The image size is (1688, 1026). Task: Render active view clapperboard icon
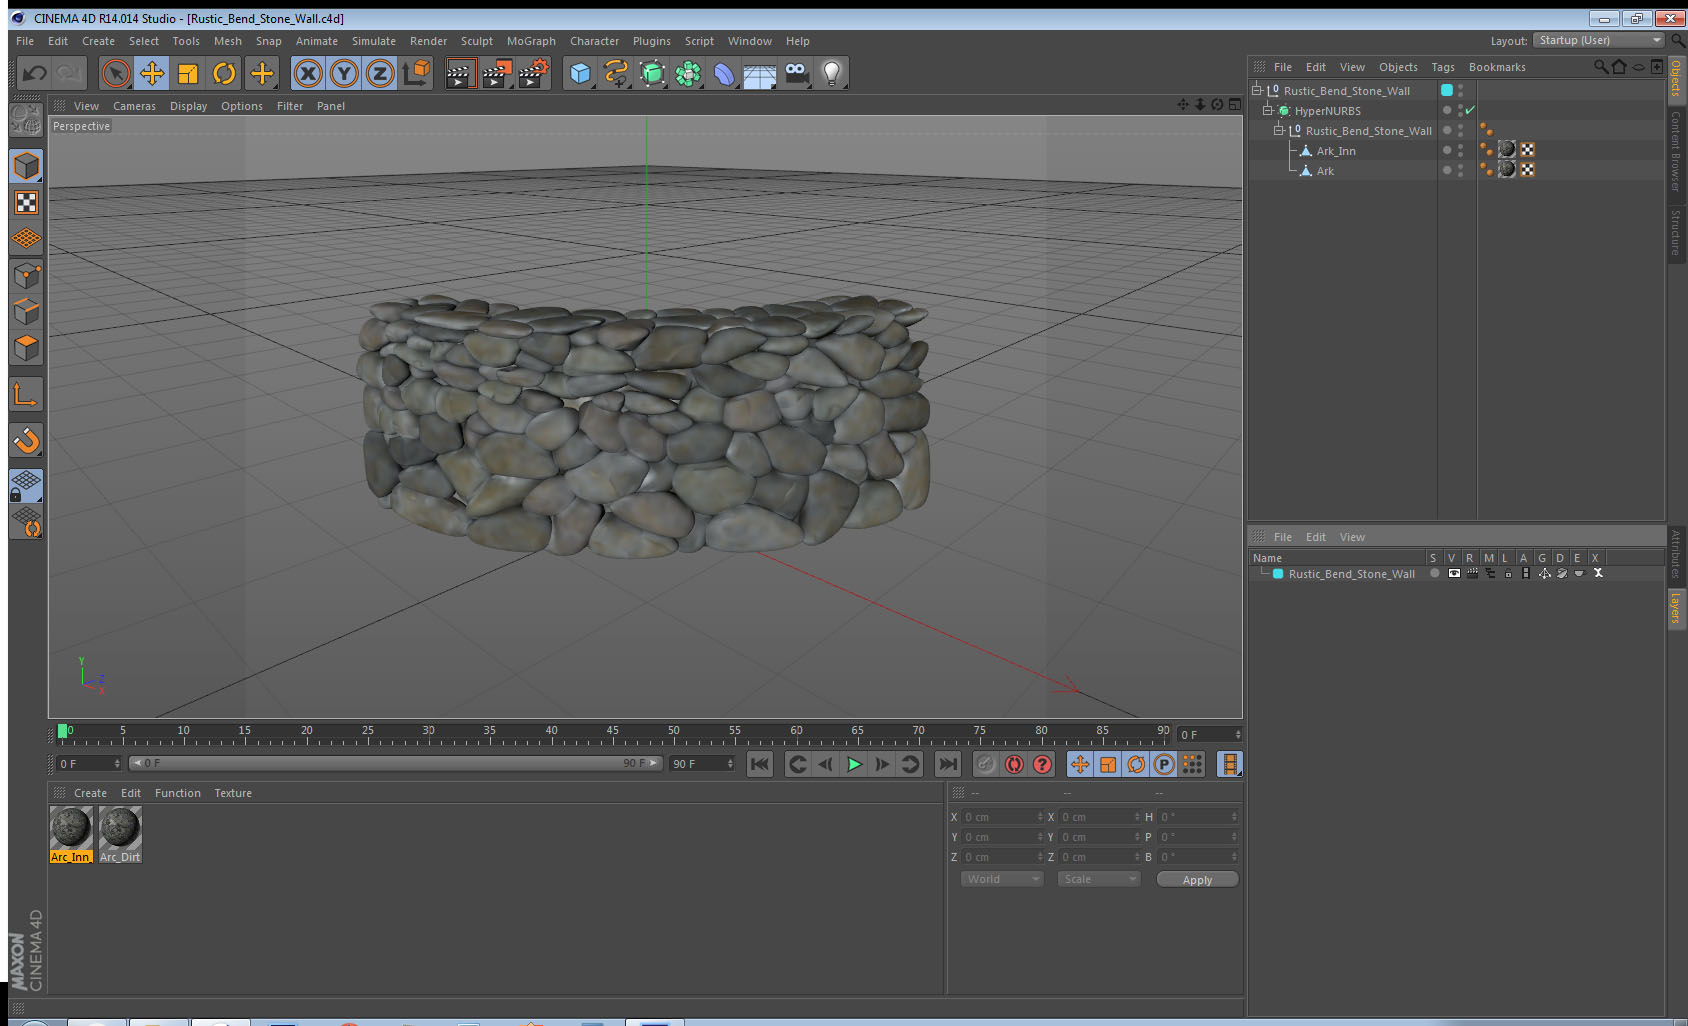[459, 73]
